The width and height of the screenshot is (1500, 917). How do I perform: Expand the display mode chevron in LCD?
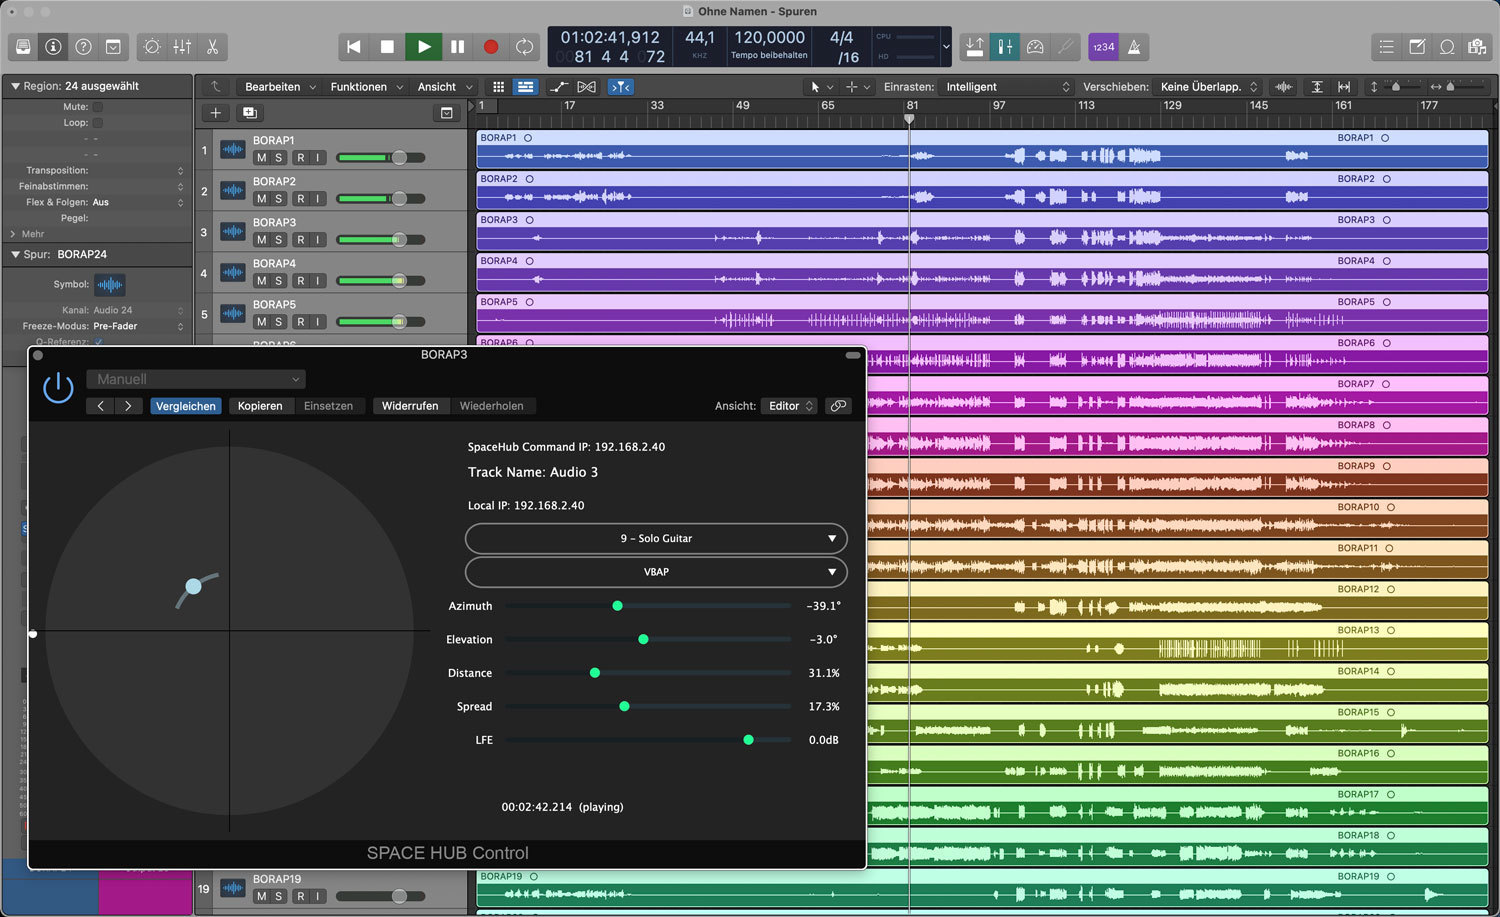[x=946, y=47]
